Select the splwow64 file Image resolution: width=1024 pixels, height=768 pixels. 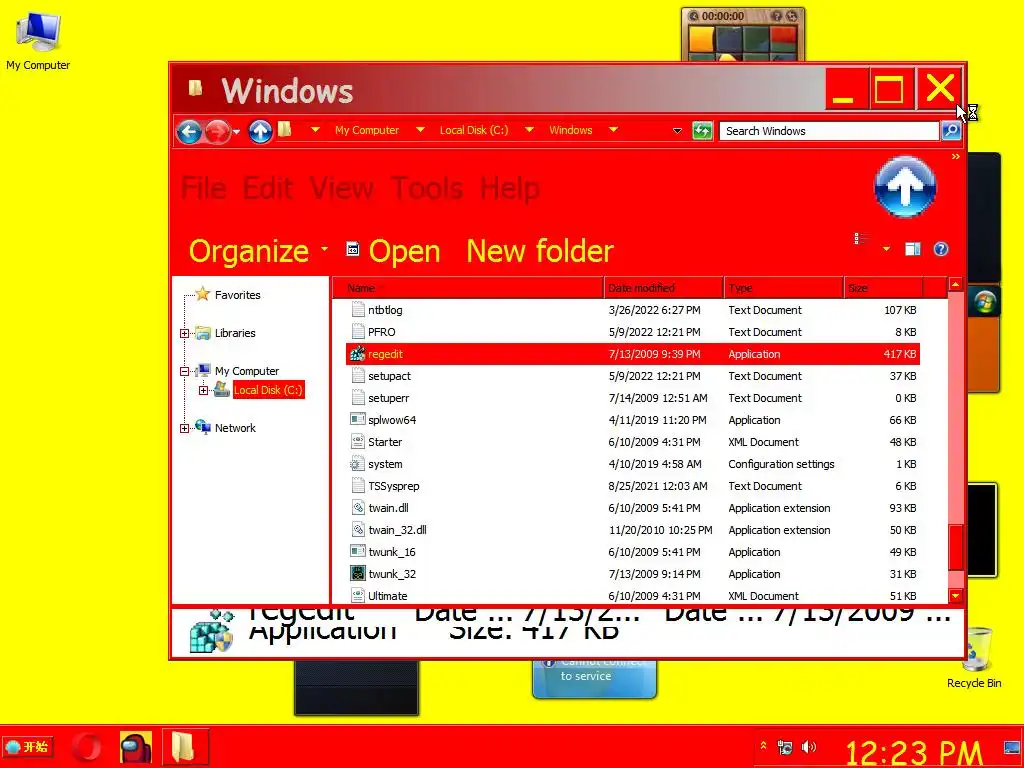click(633, 420)
